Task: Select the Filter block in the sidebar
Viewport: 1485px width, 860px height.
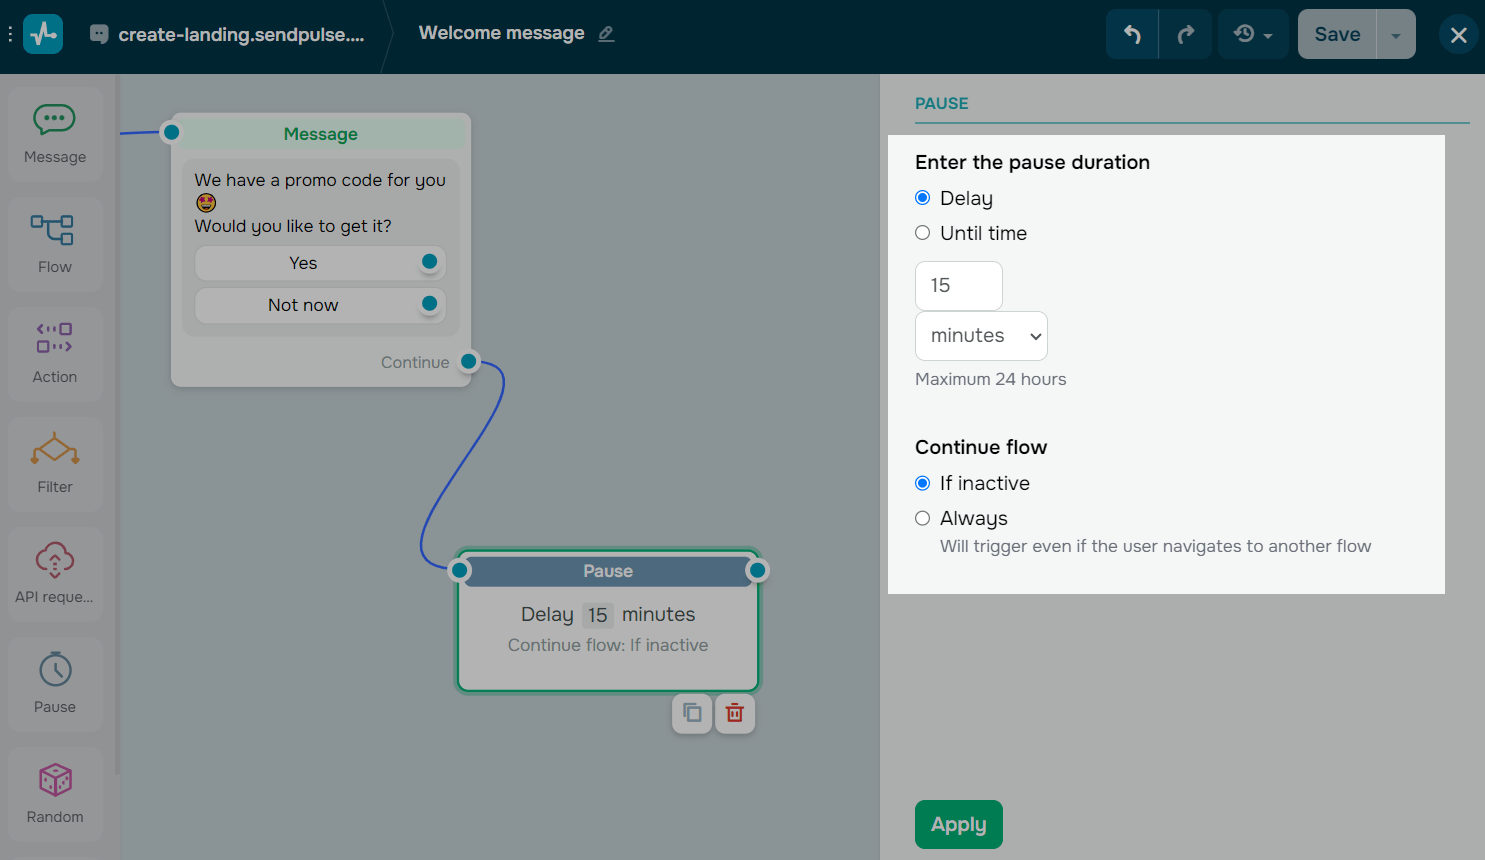Action: pos(55,463)
